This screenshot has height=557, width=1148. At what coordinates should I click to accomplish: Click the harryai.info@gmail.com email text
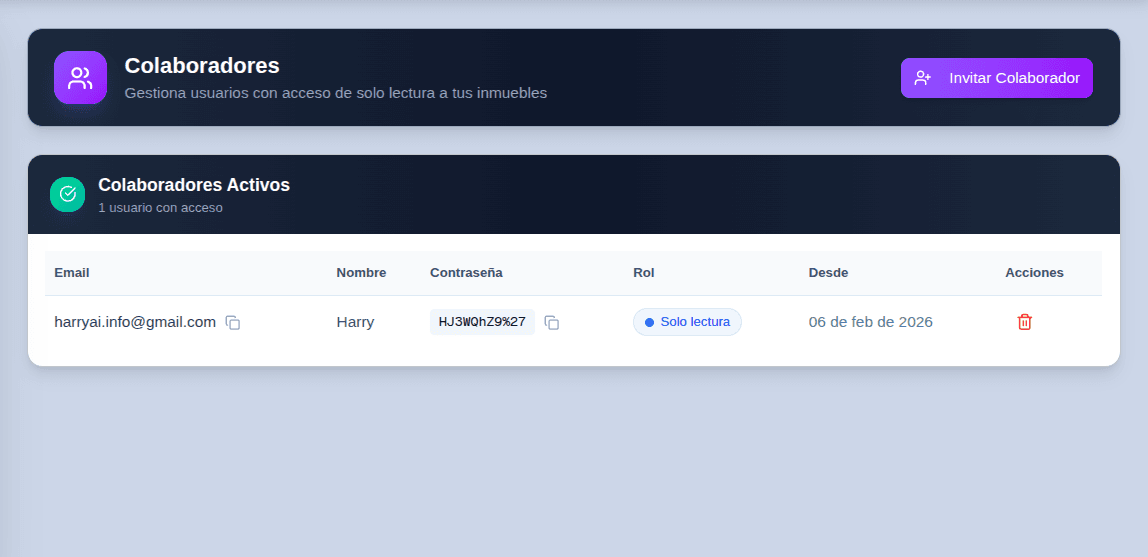point(135,322)
